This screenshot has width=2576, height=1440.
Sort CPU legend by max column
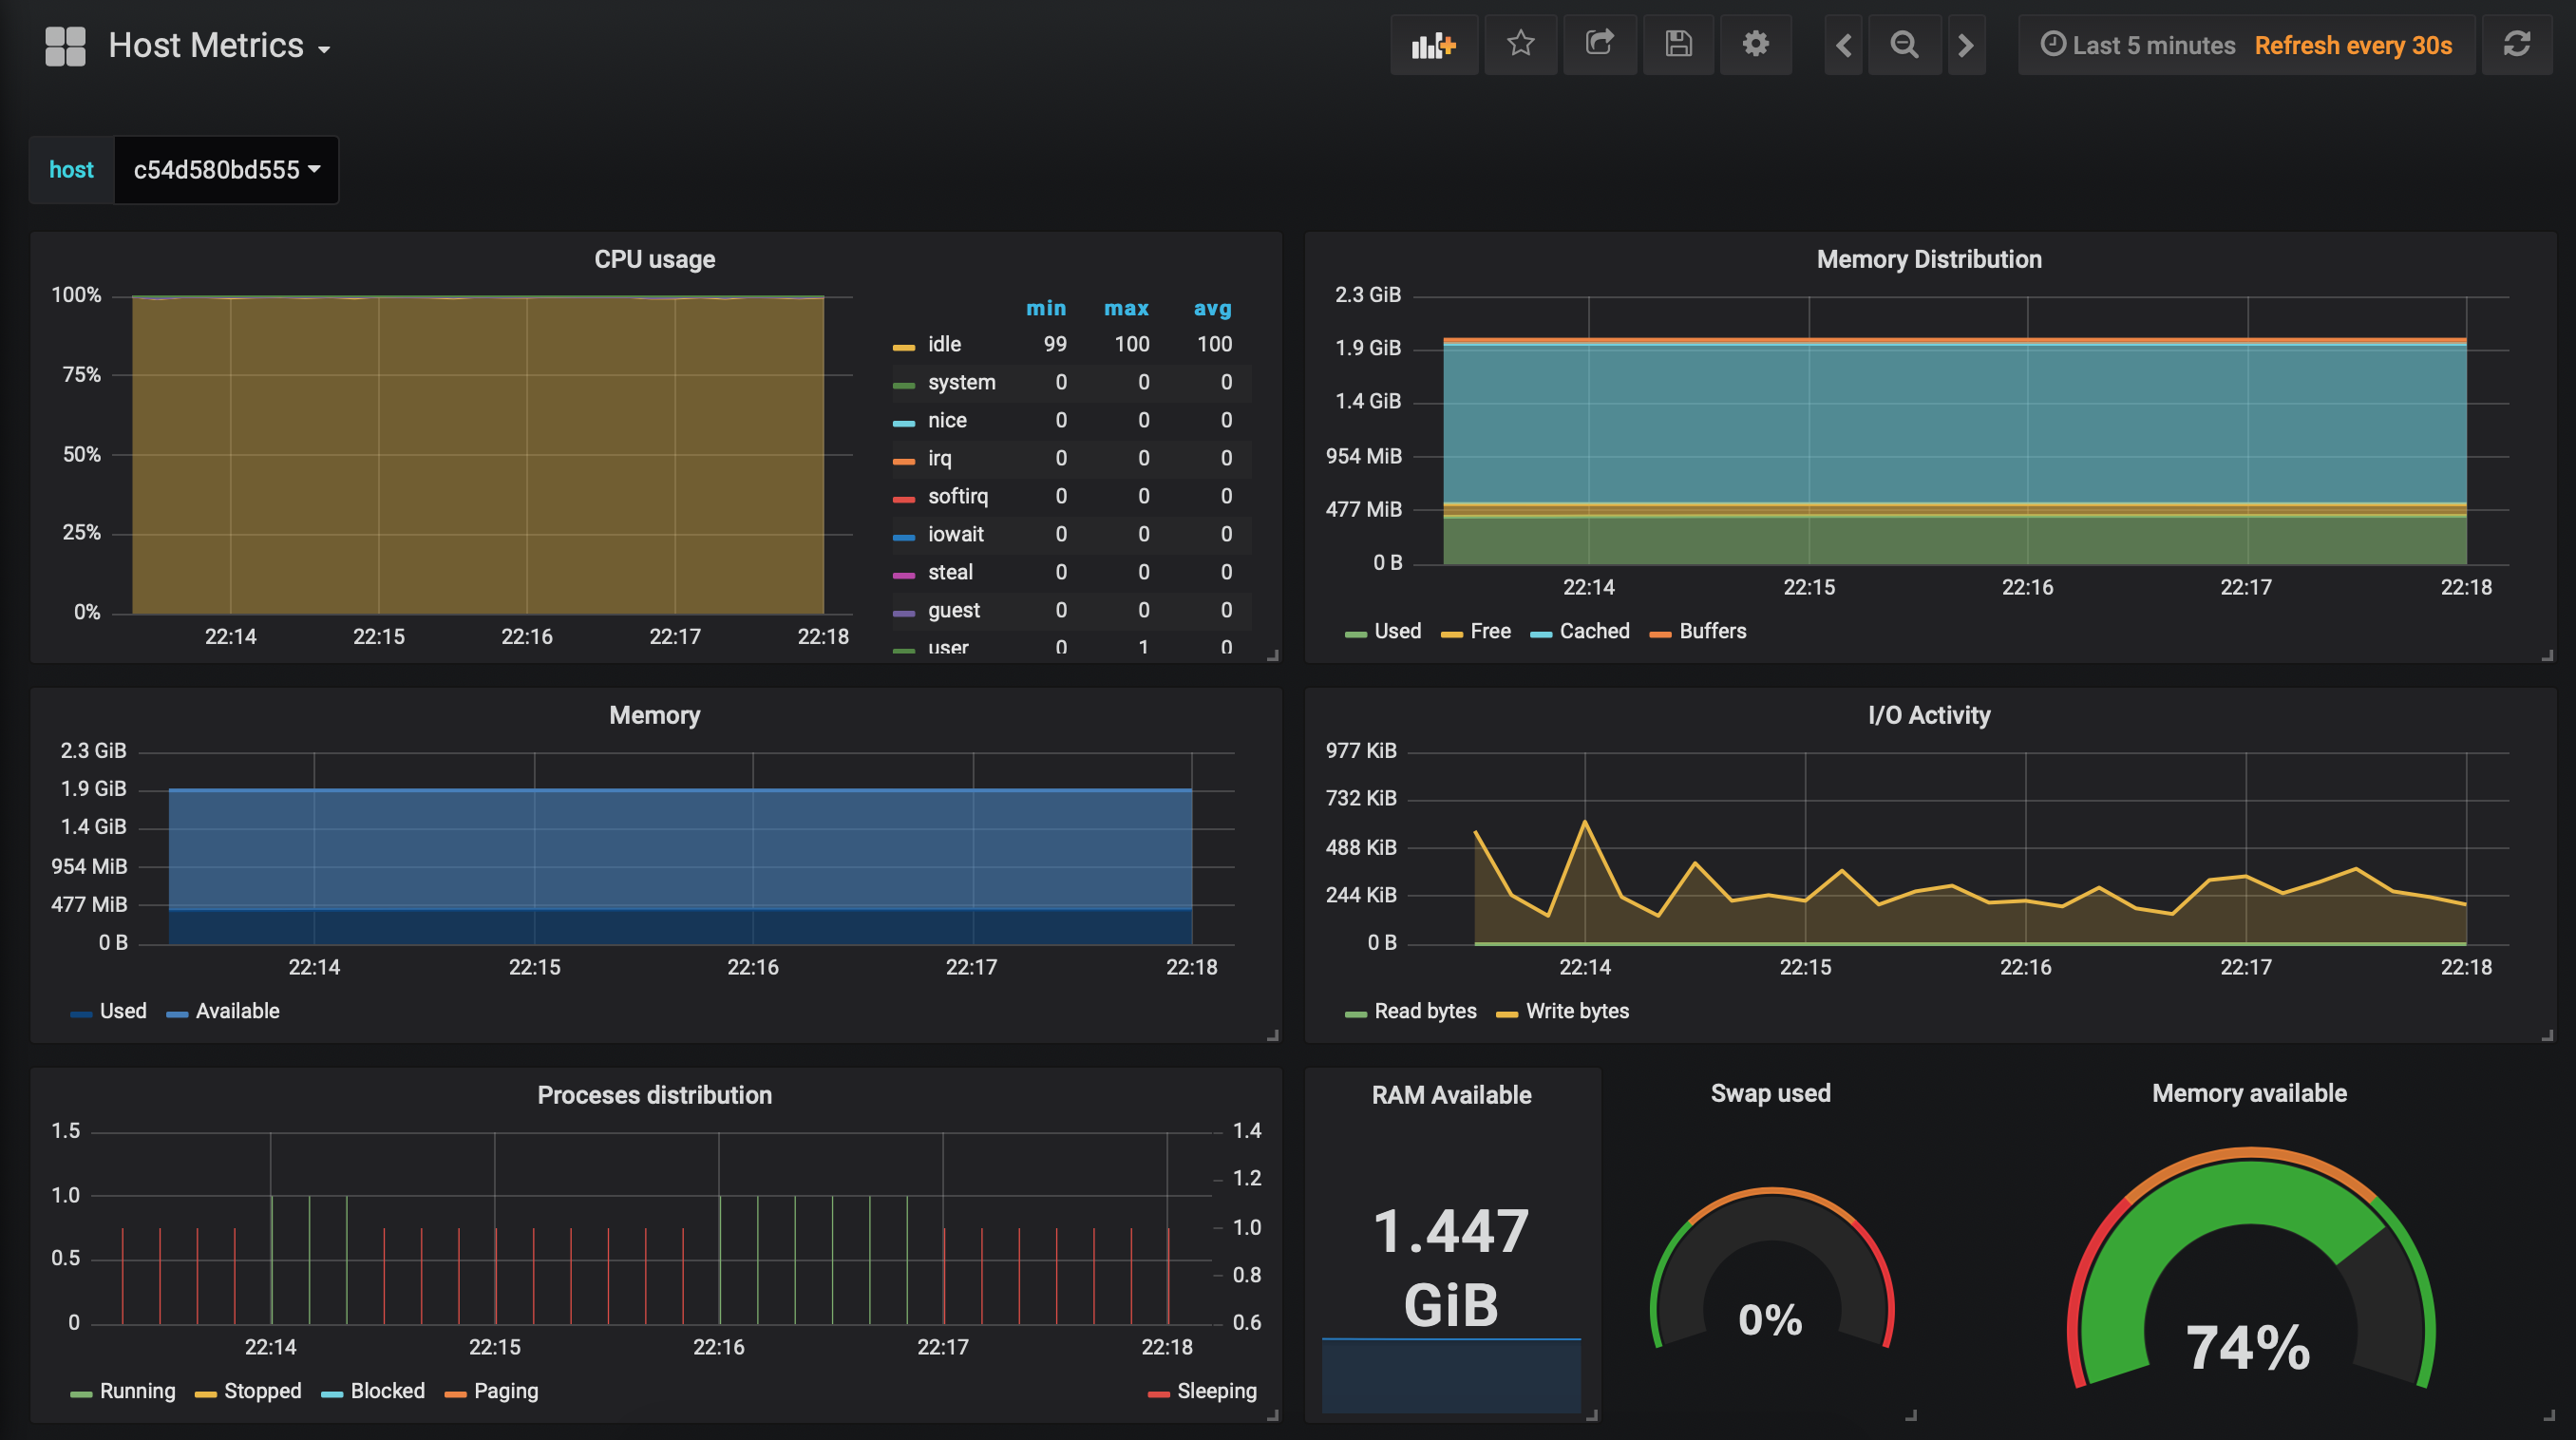1125,308
